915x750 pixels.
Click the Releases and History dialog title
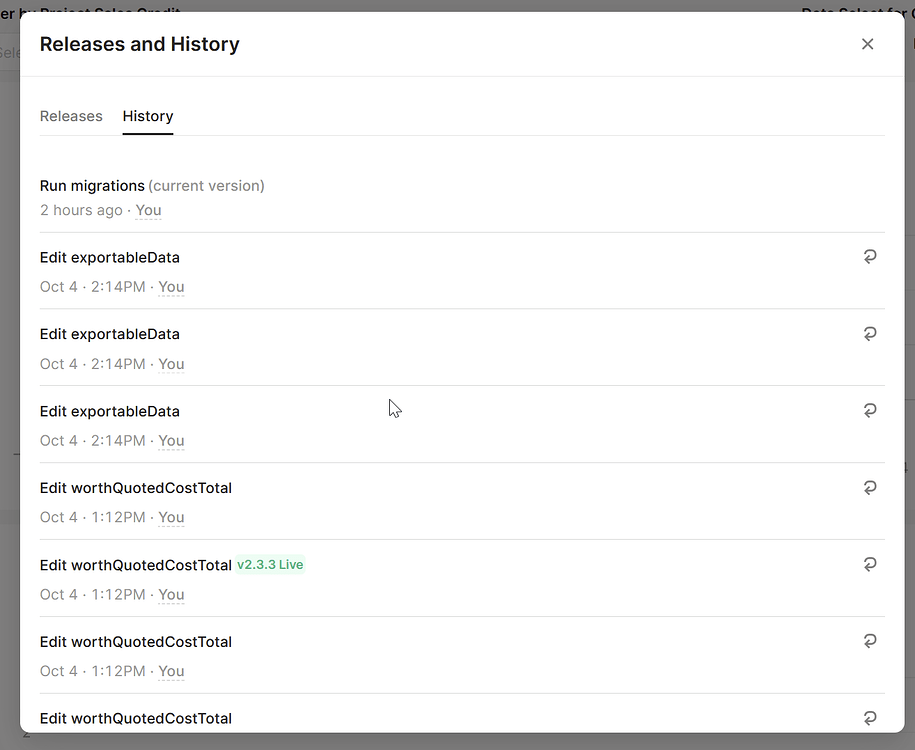tap(139, 44)
